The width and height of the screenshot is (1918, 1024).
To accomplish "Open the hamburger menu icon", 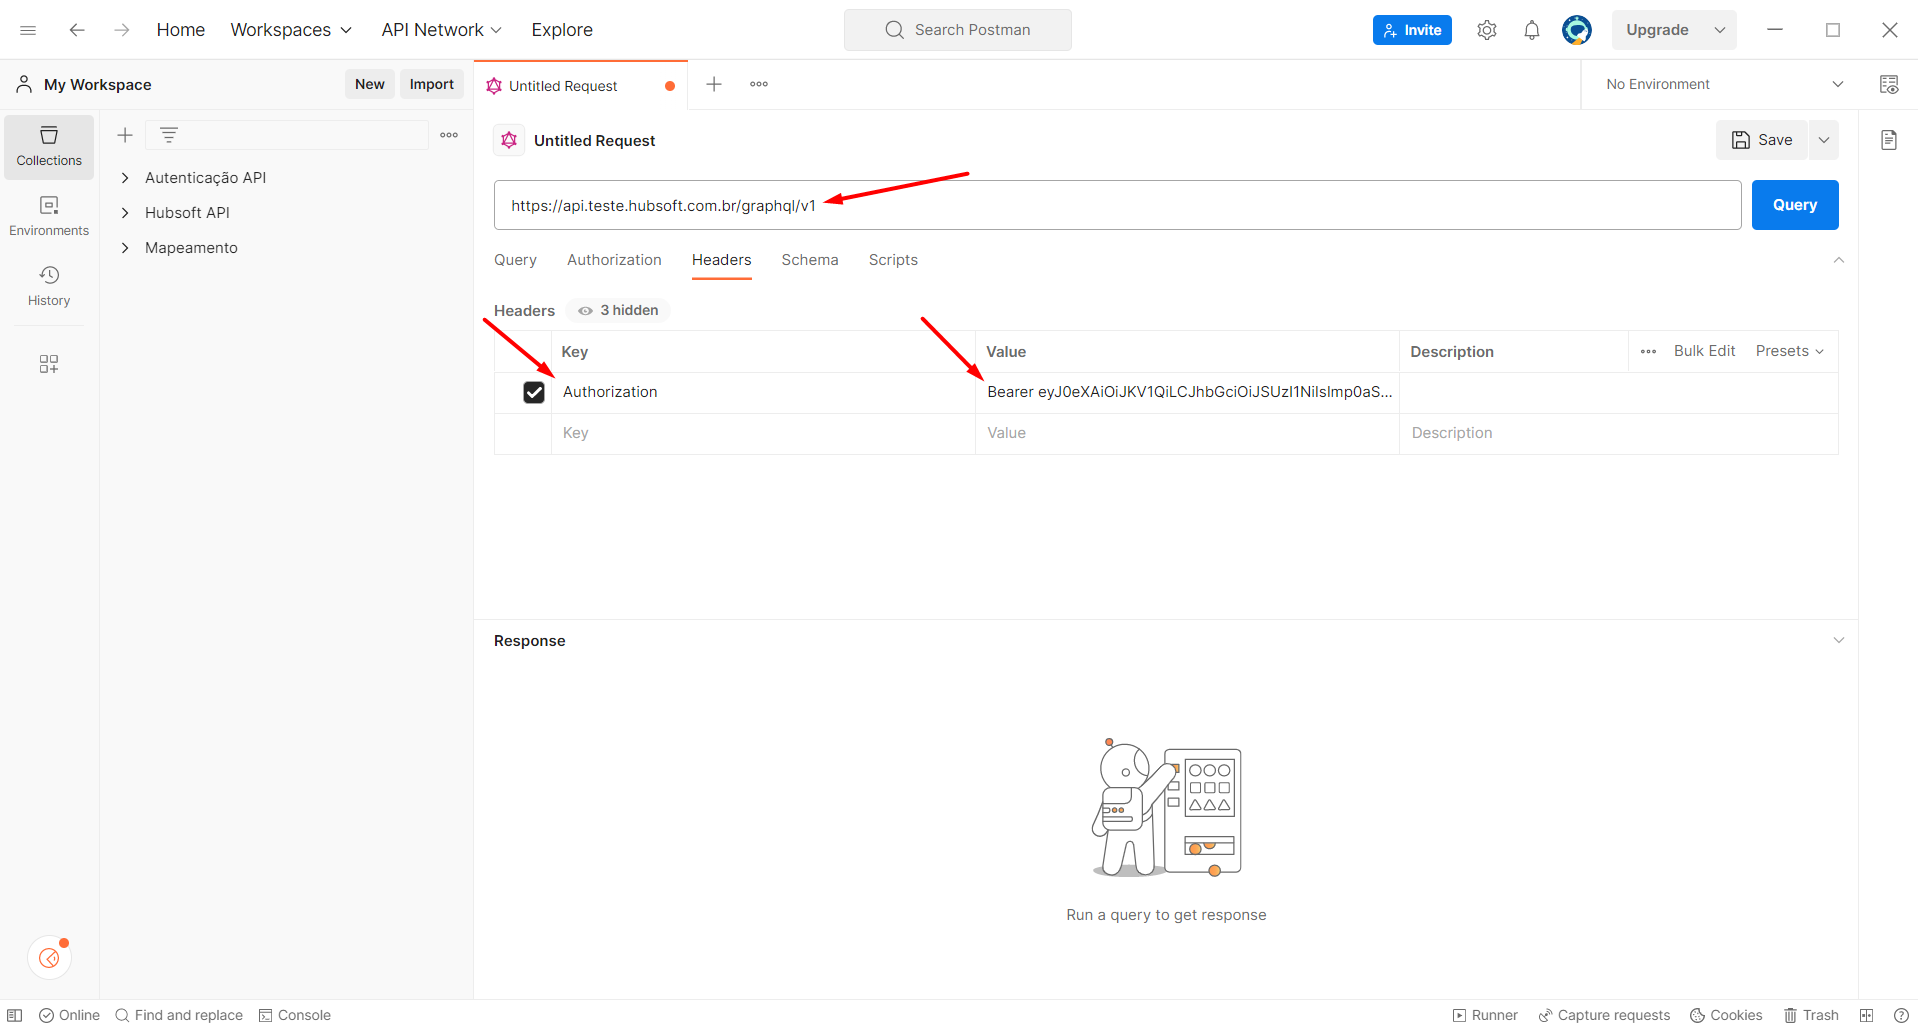I will 28,30.
